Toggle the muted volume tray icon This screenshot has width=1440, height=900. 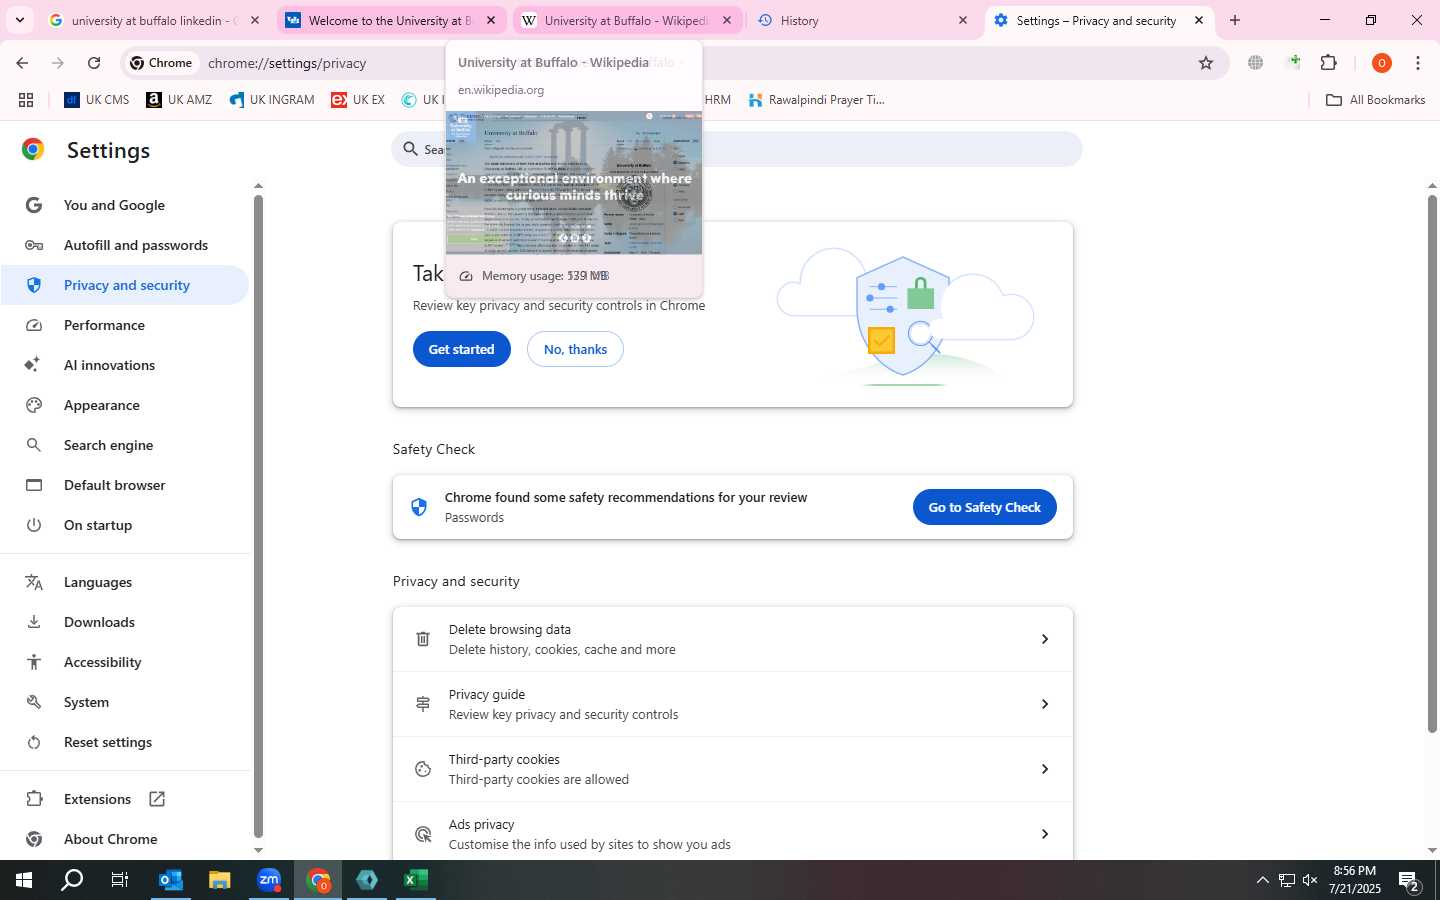click(x=1310, y=880)
